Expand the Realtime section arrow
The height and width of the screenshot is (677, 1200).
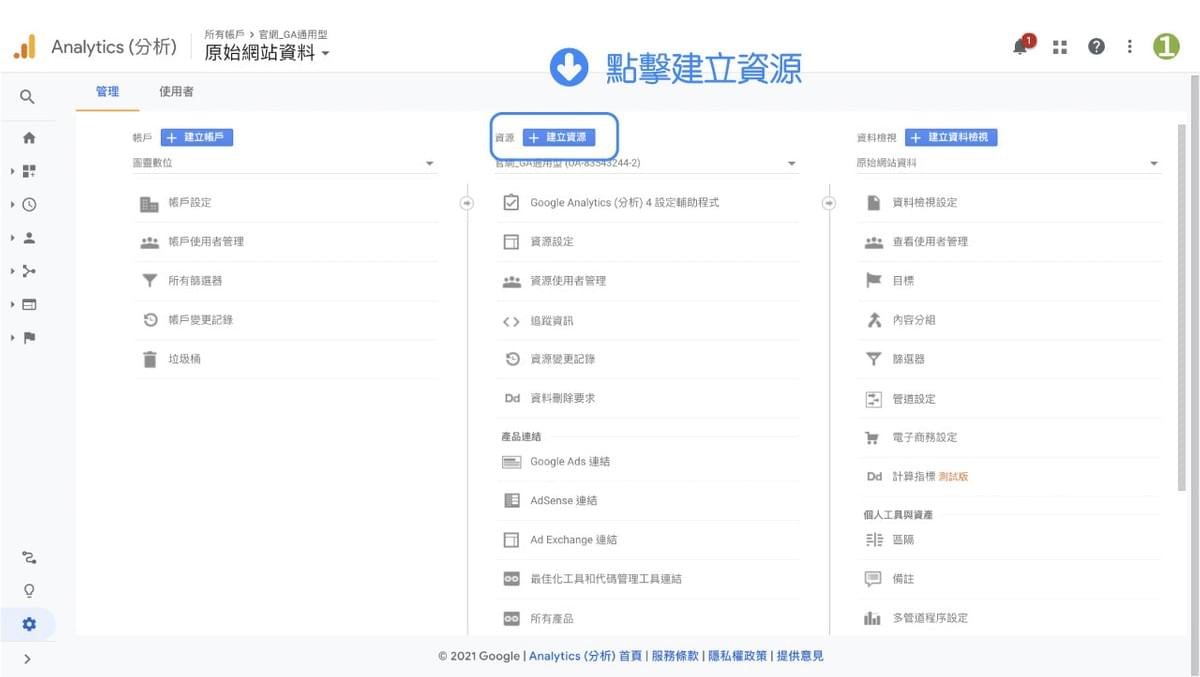[x=13, y=204]
